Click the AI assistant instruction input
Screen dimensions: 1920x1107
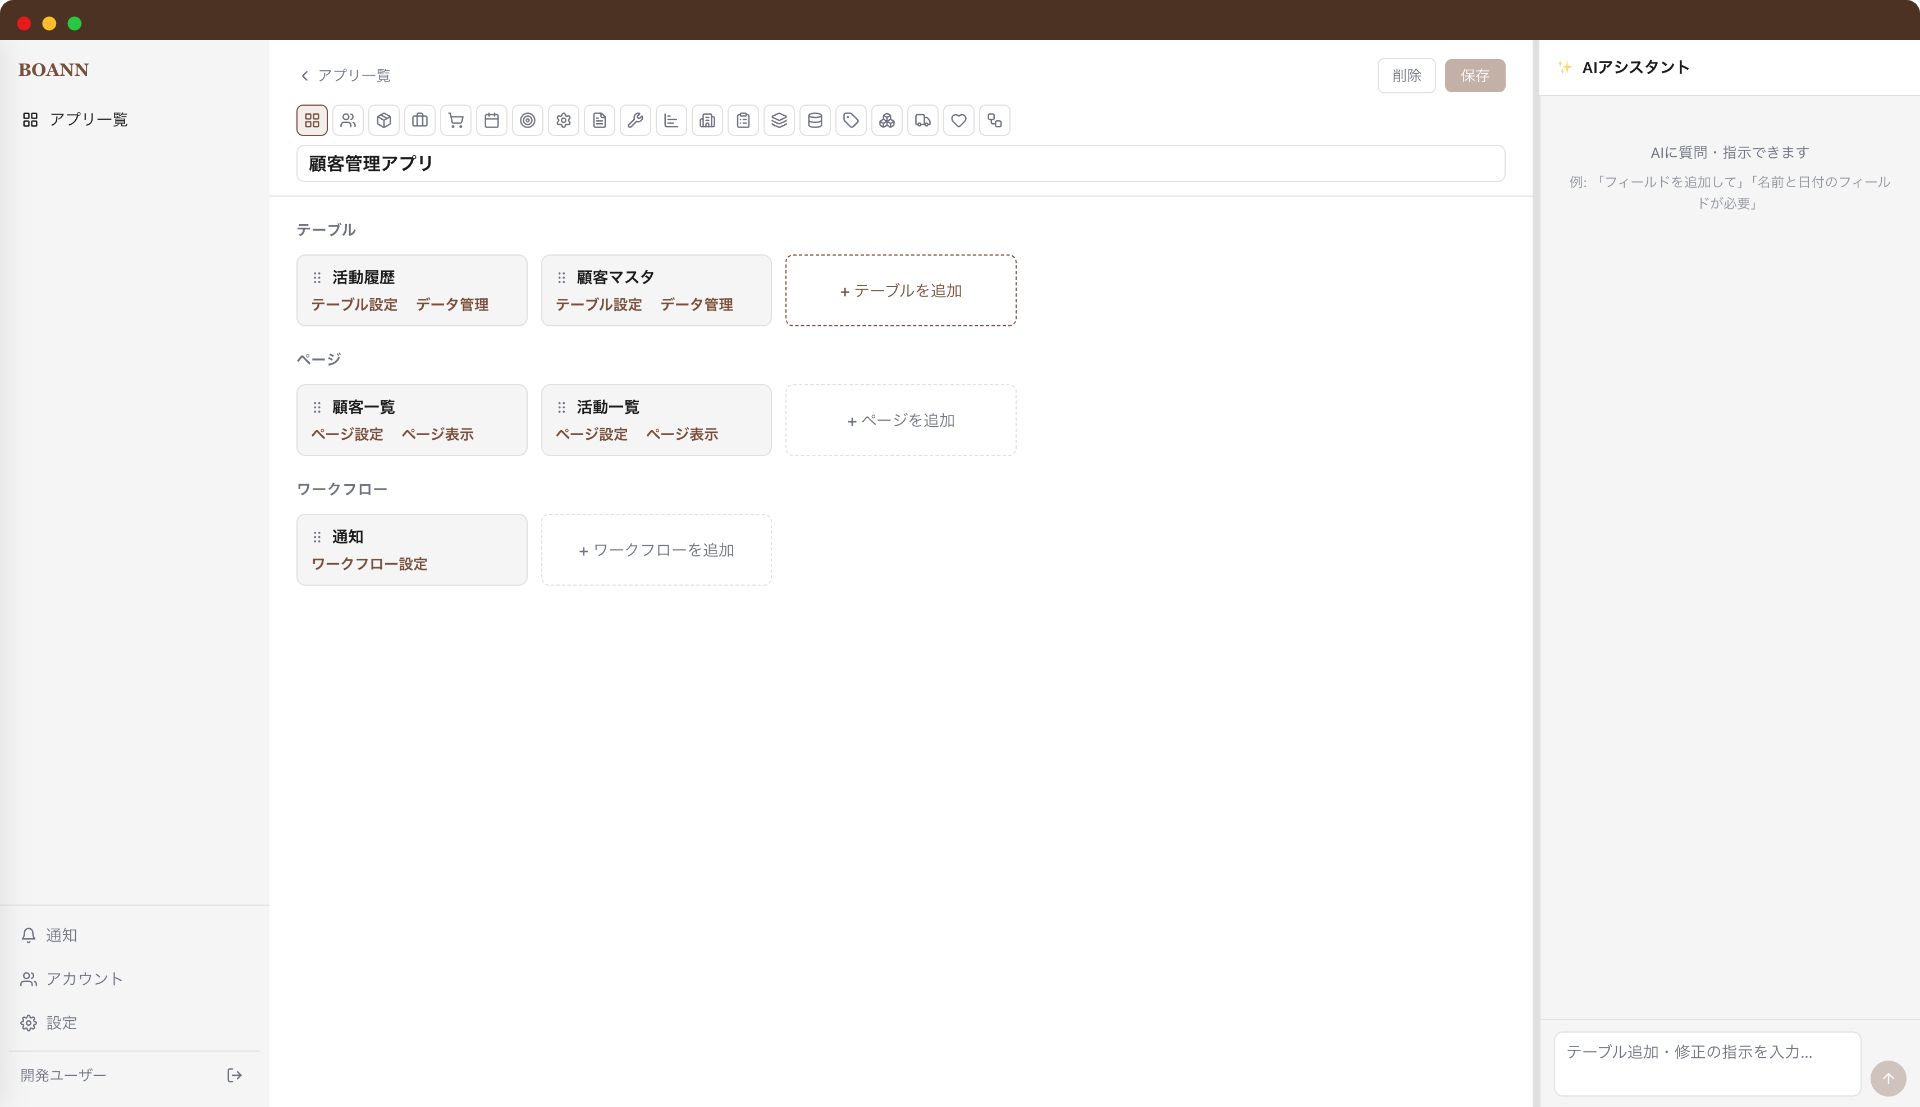click(x=1707, y=1064)
